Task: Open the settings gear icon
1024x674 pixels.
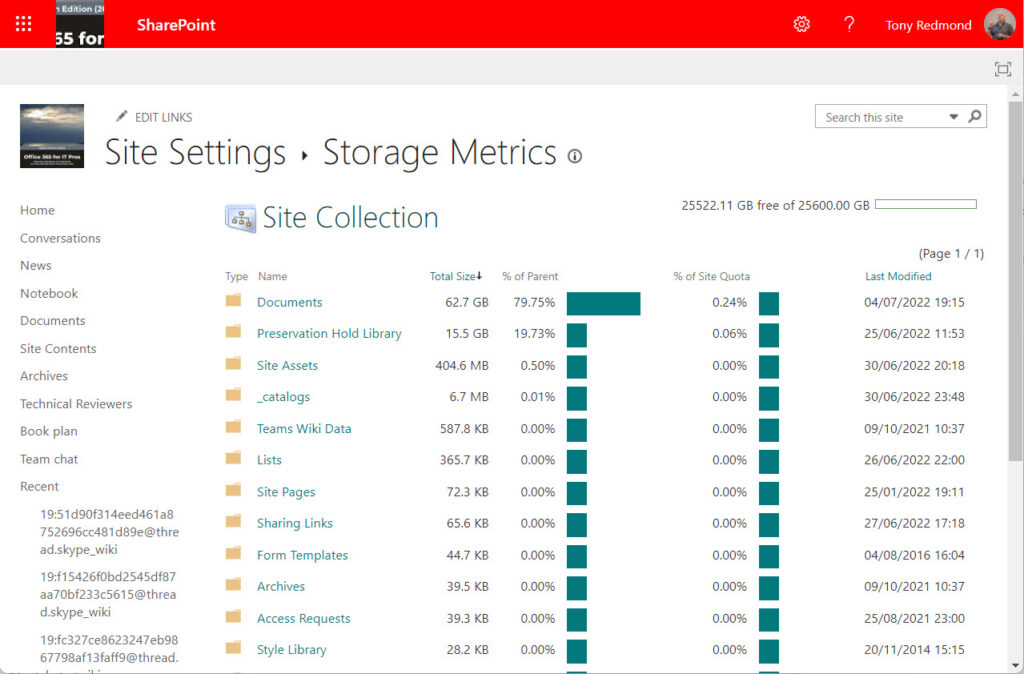Action: click(801, 24)
